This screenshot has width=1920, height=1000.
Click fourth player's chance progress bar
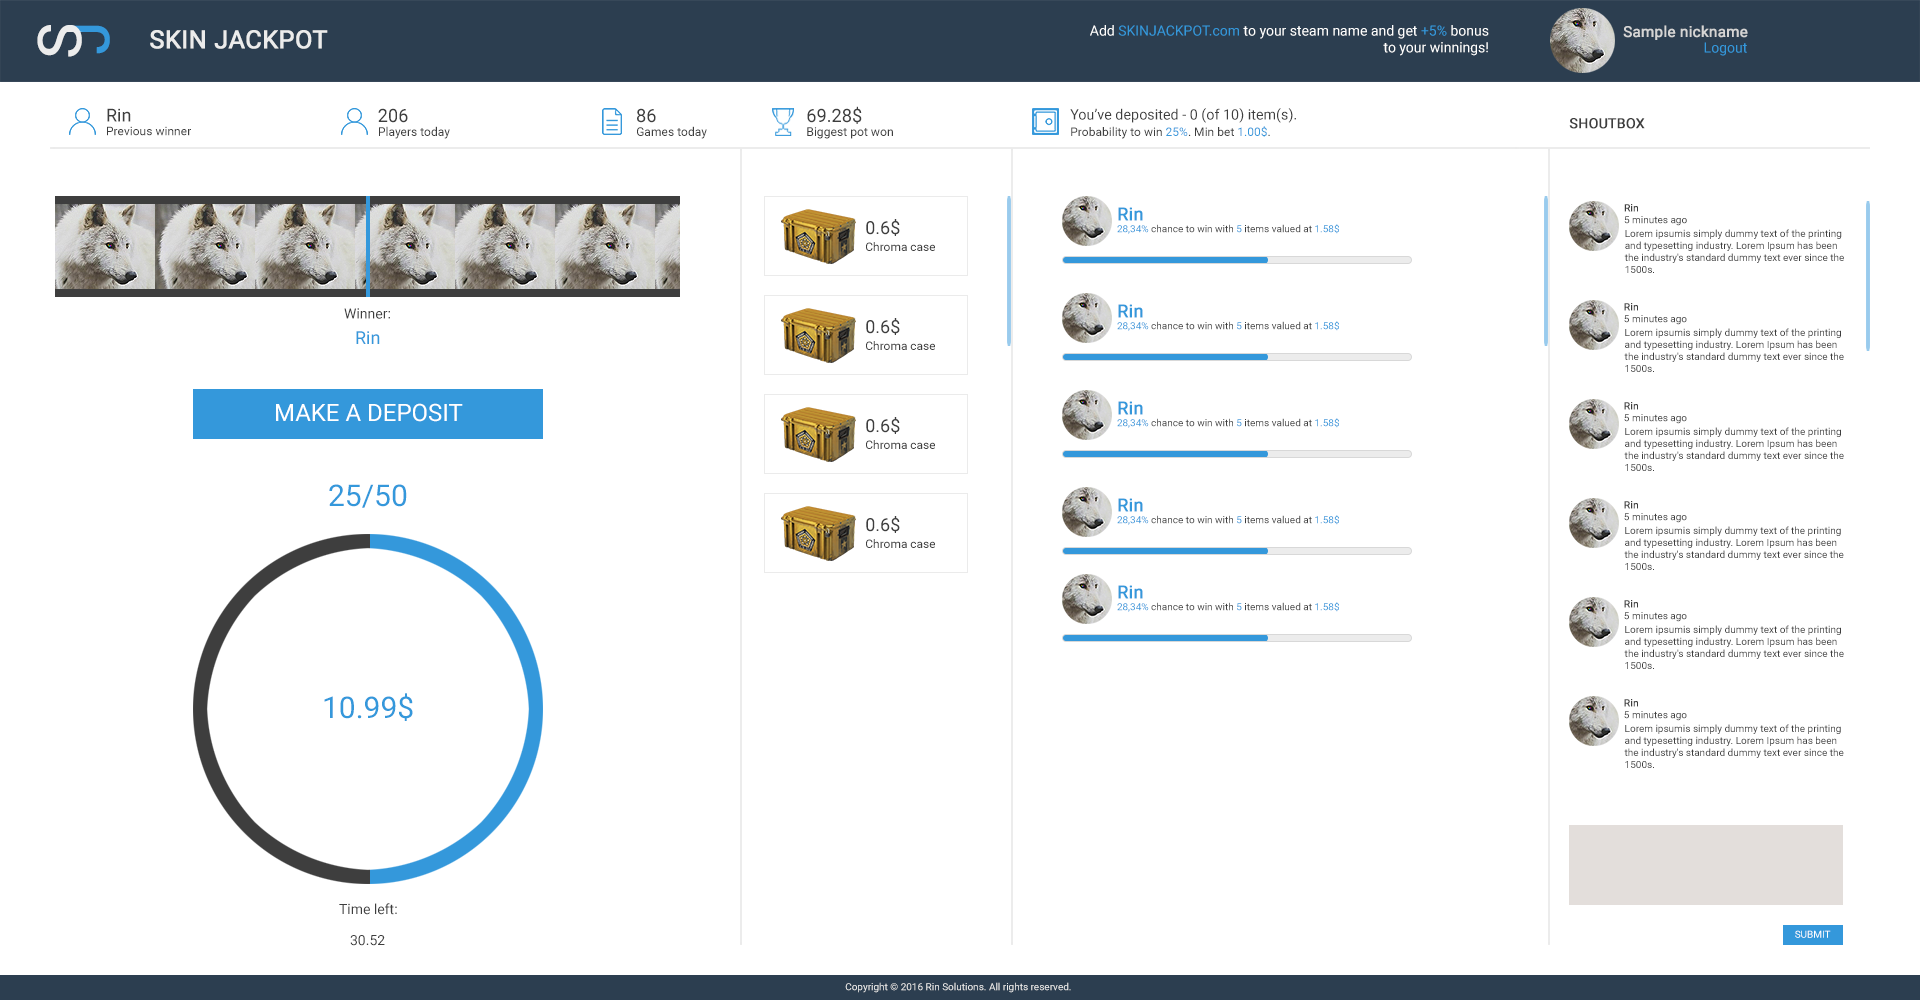(x=1237, y=551)
